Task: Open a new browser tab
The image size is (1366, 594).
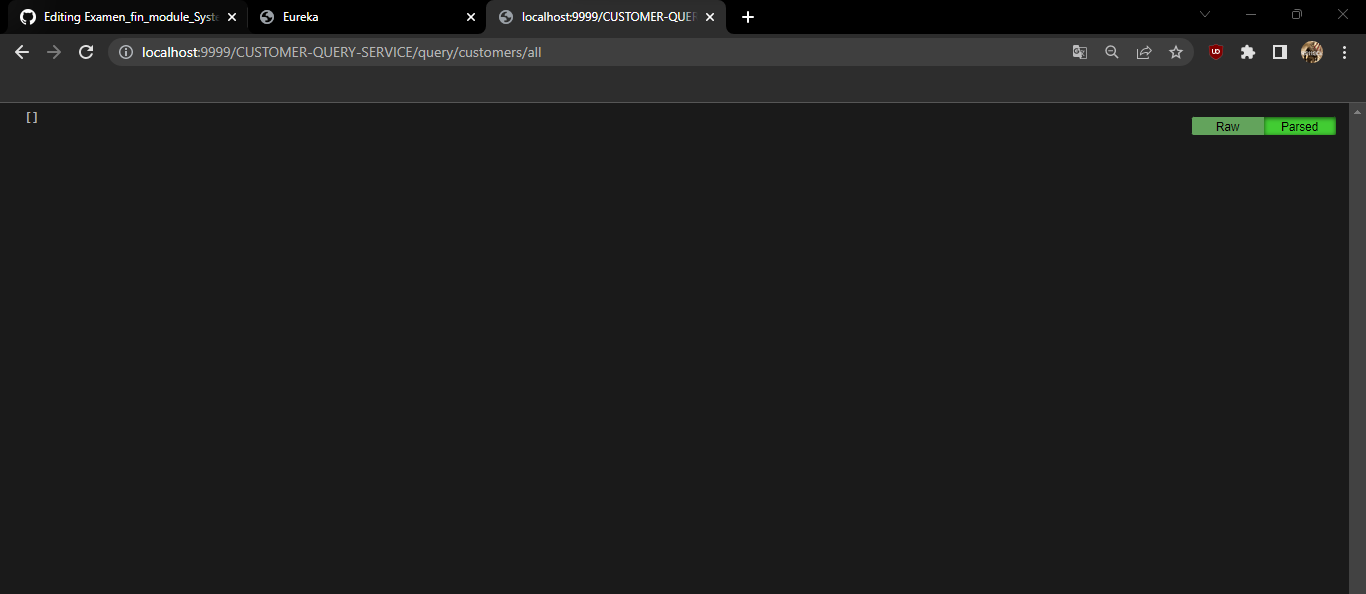Action: 747,16
